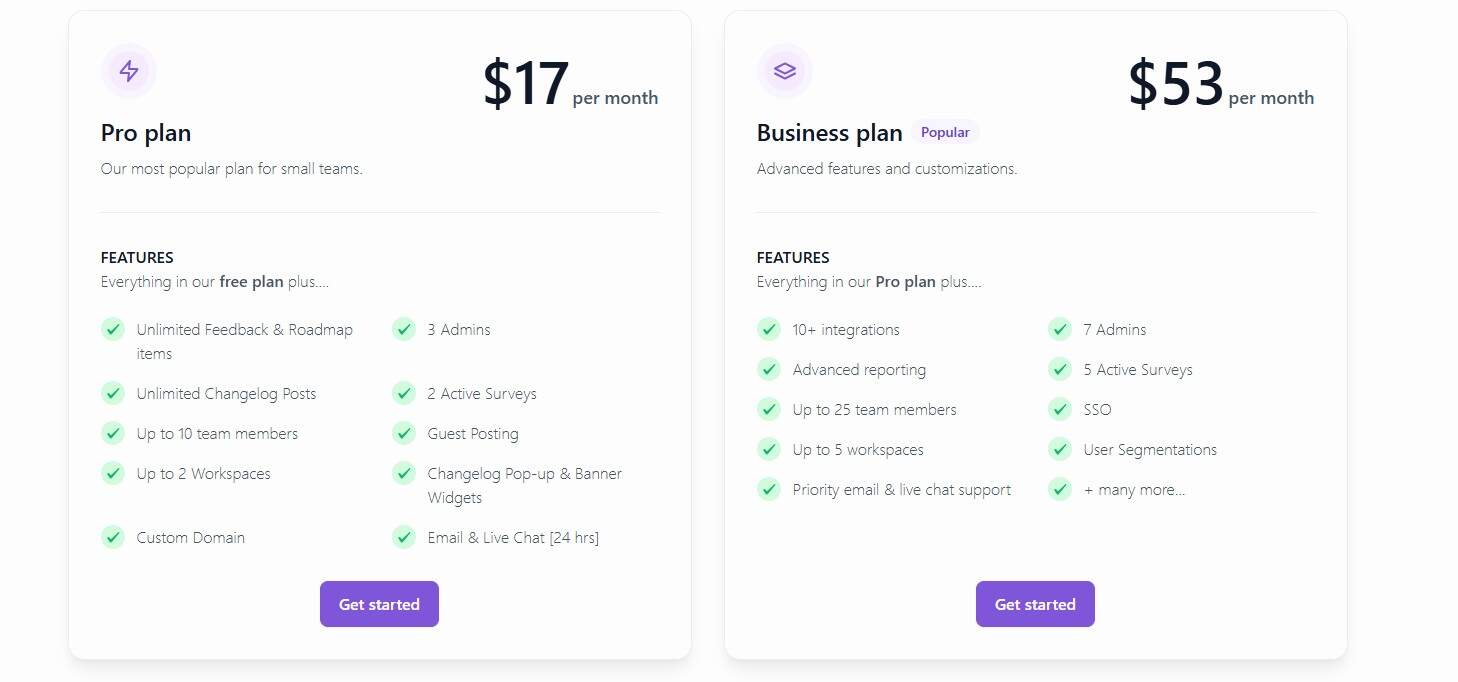Click the checkmark beside Unlimited Changelog Posts
This screenshot has height=682, width=1458.
pyautogui.click(x=112, y=393)
